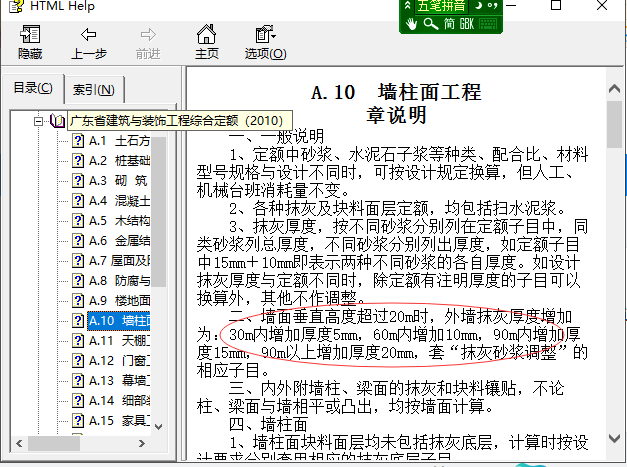Open topic A.12 门窗
This screenshot has width=627, height=467.
(x=119, y=361)
